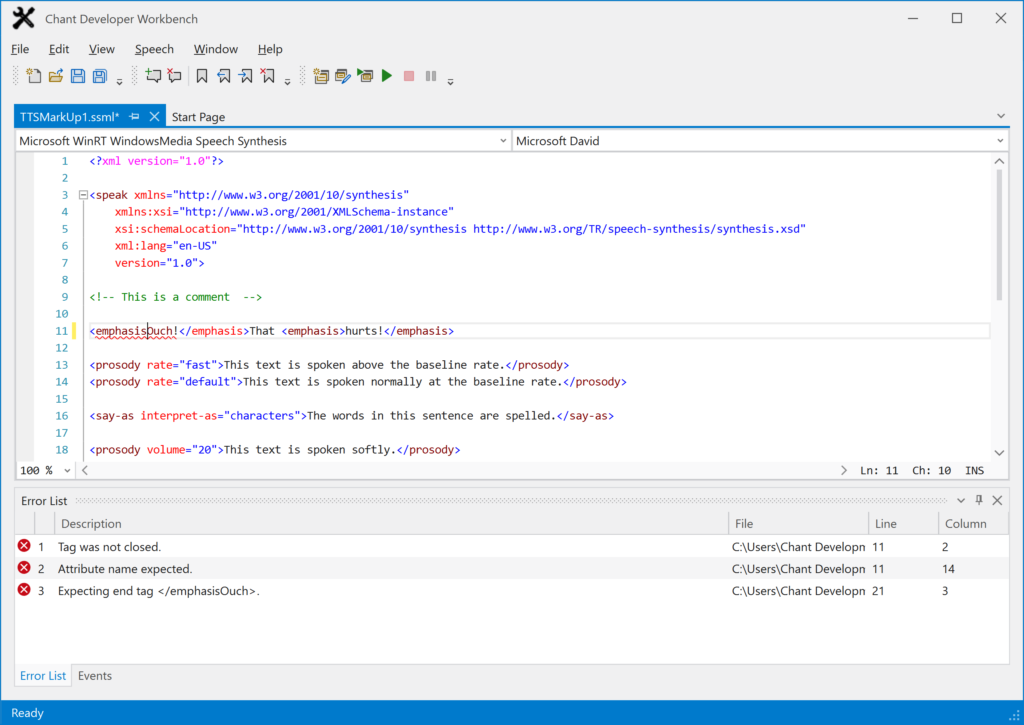Open the overflow arrow after the bookmark icons
1024x725 pixels.
click(287, 82)
